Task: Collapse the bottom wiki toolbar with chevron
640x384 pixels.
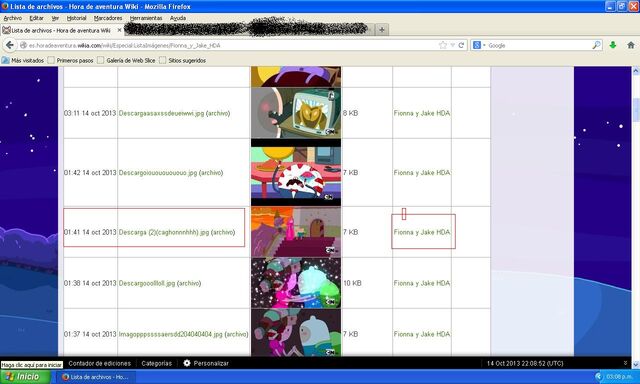Action: (x=625, y=363)
